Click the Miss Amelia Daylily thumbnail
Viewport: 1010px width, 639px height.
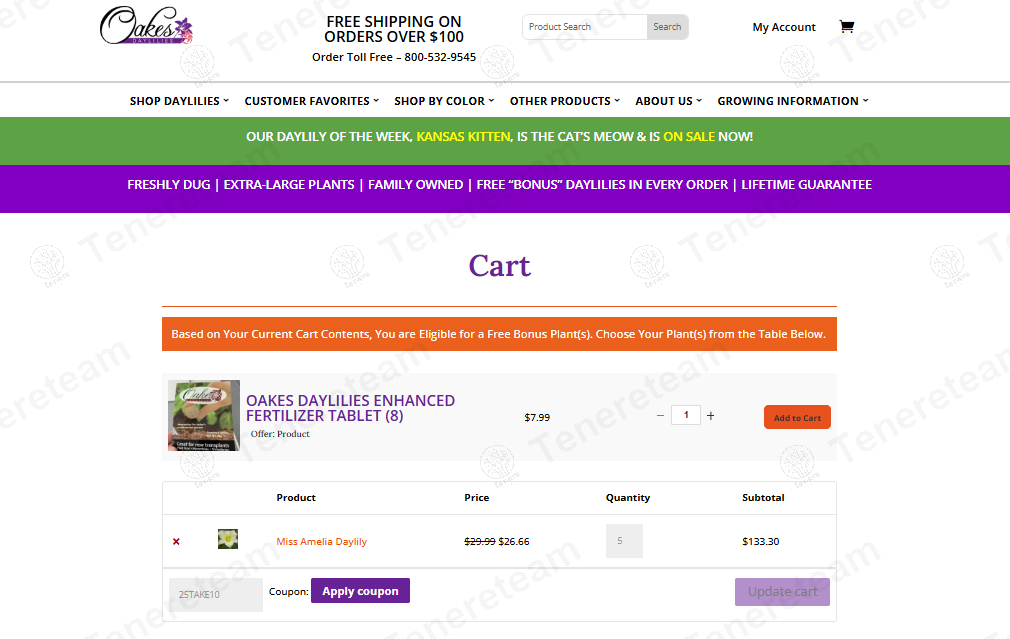pyautogui.click(x=228, y=539)
